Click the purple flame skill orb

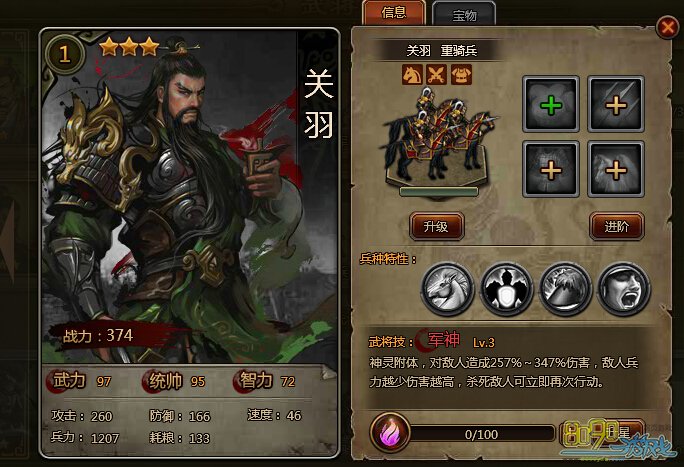tap(390, 433)
